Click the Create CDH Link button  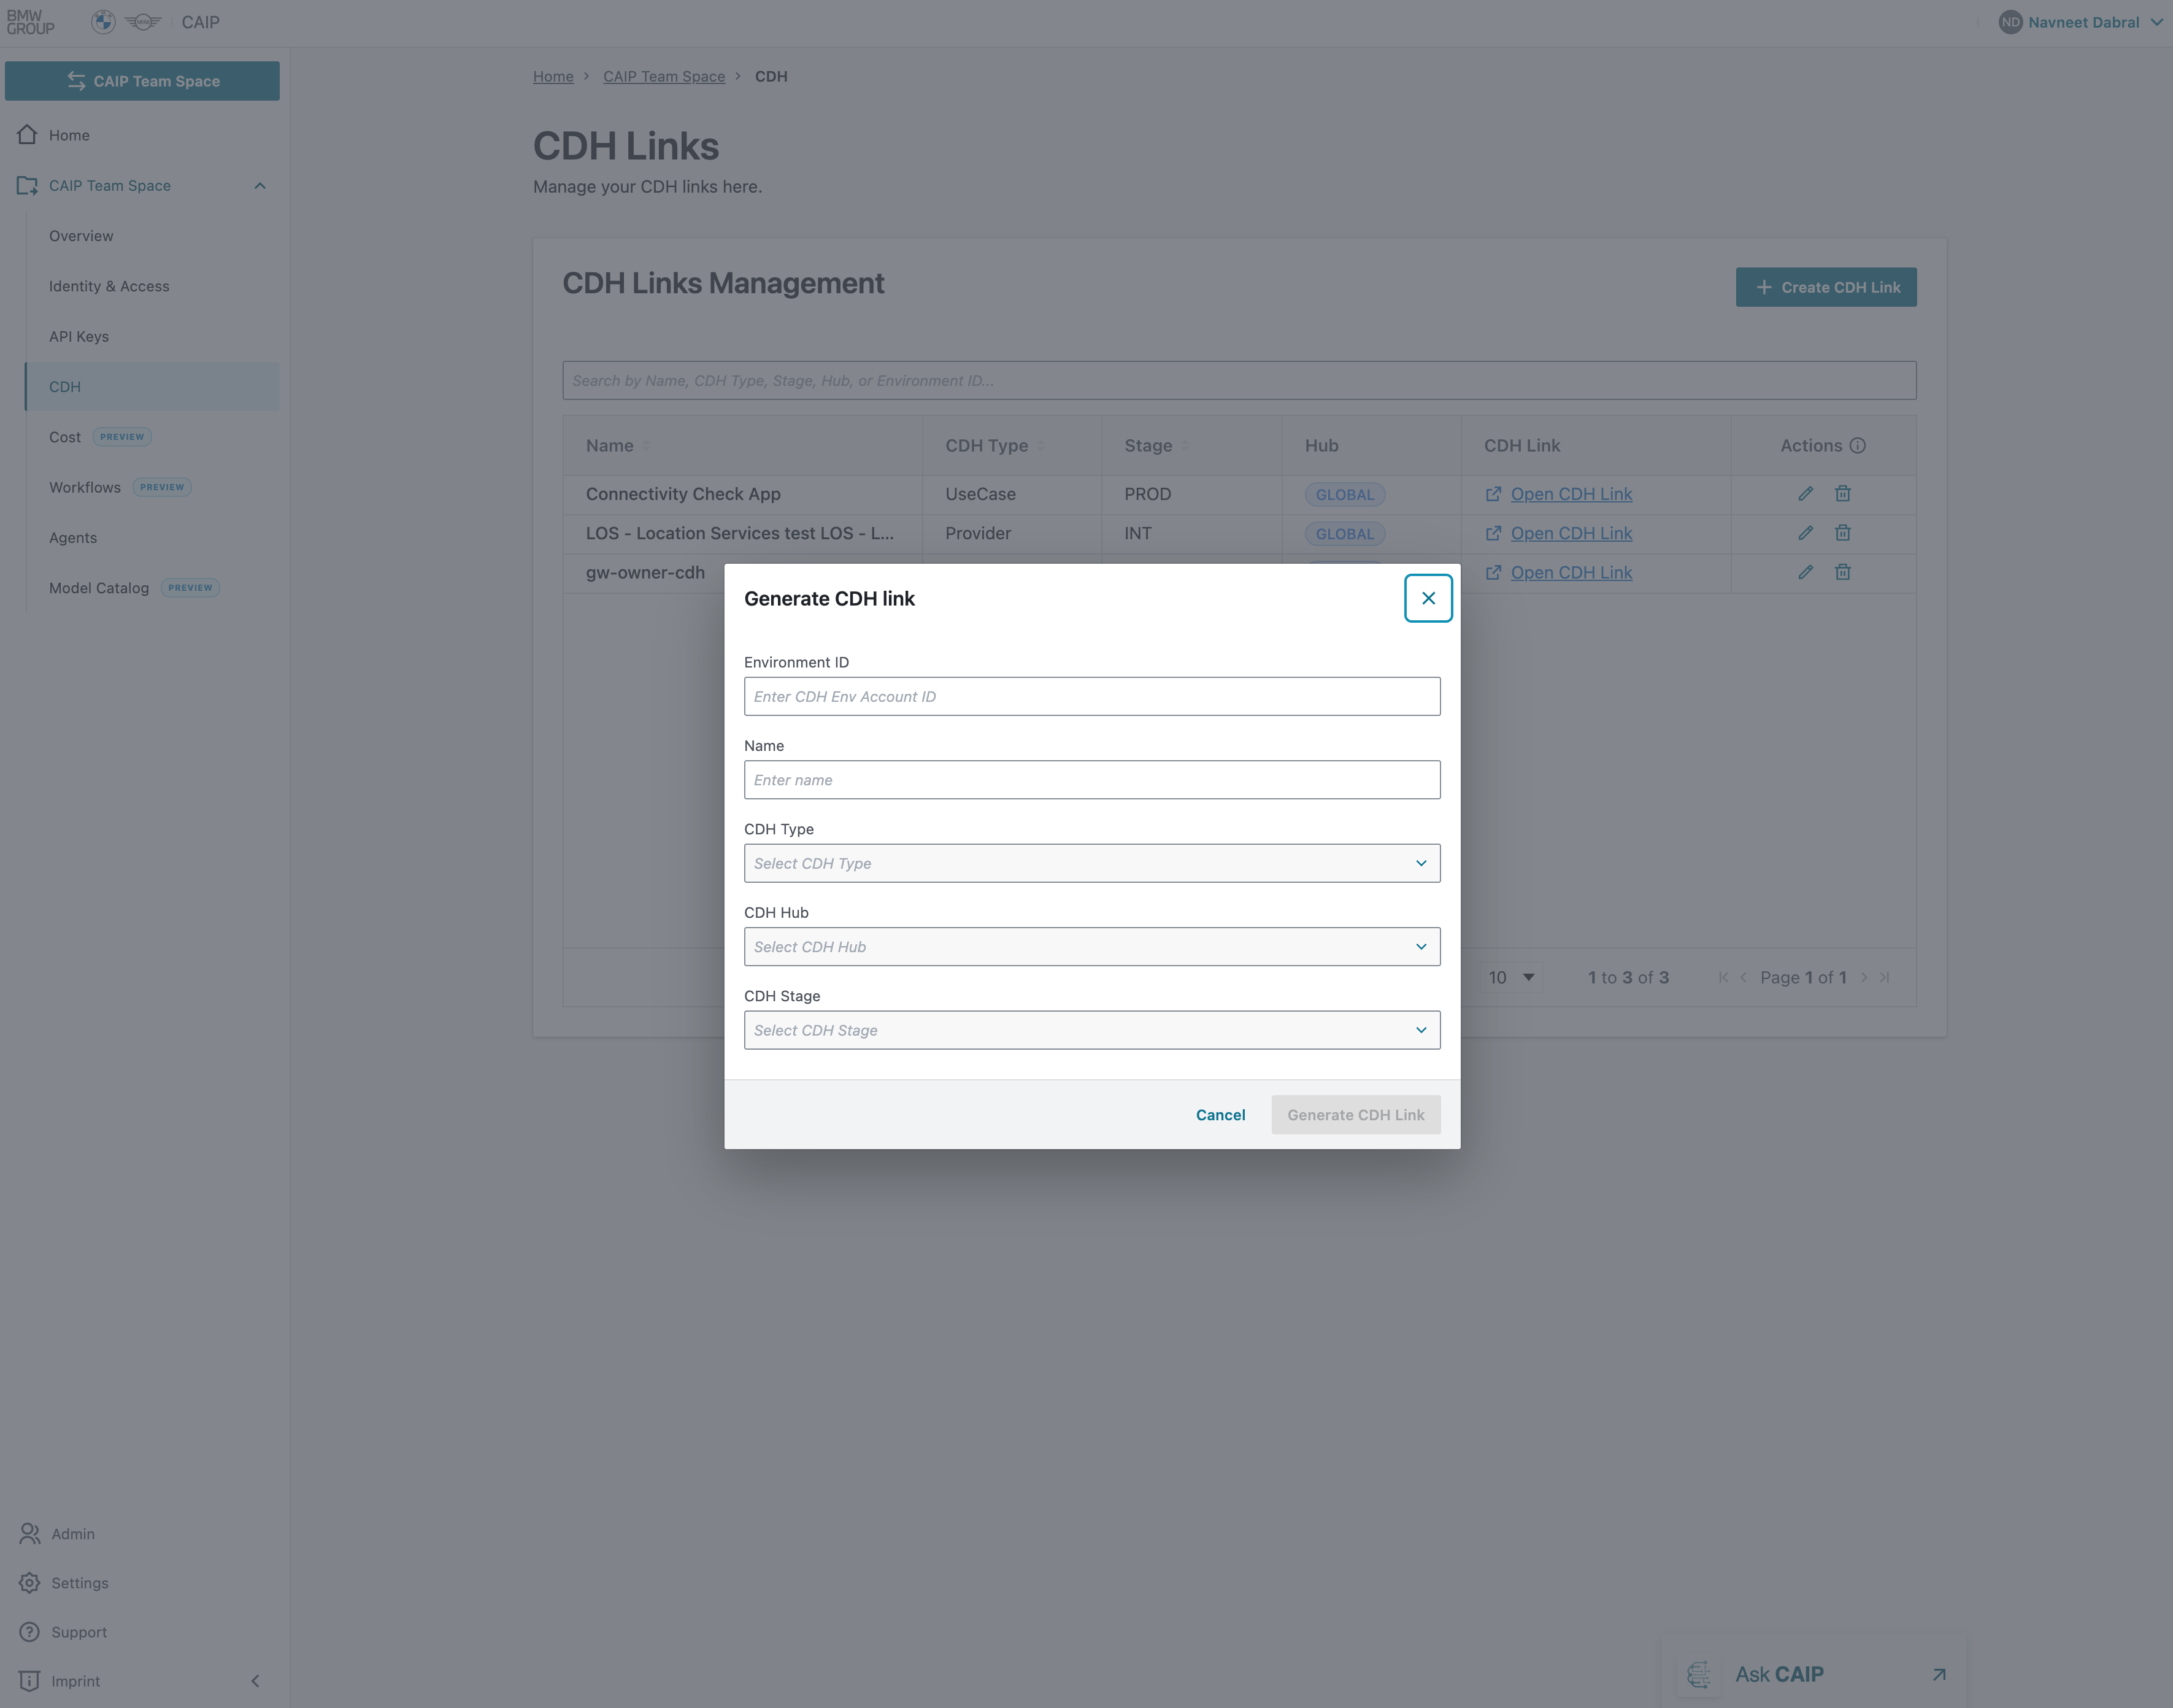1826,287
